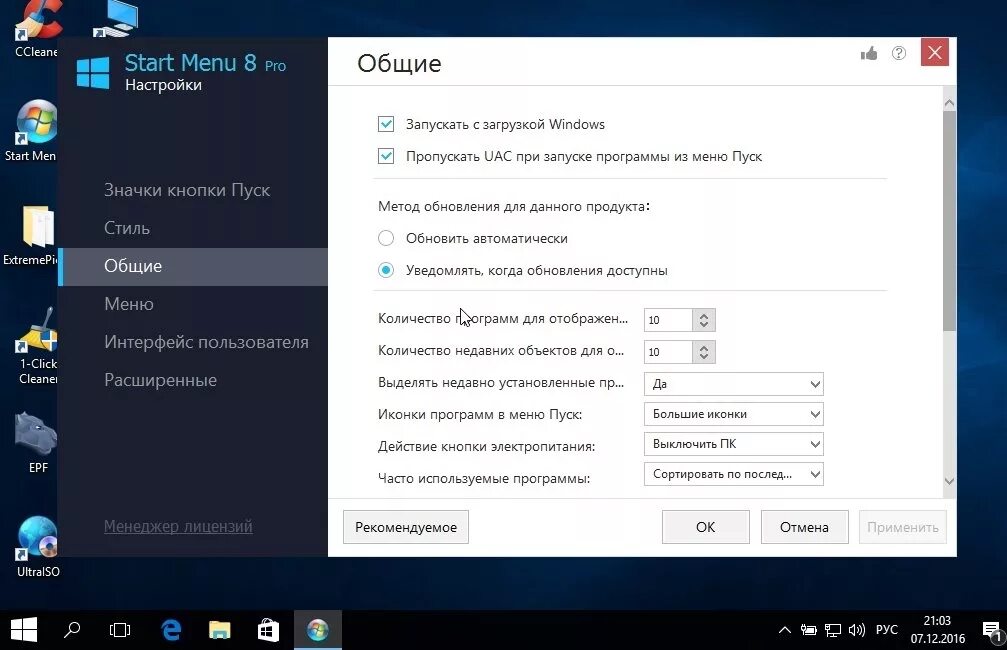Screen dimensions: 1007x650
Task: Open the Windows Store taskbar icon
Action: (x=268, y=630)
